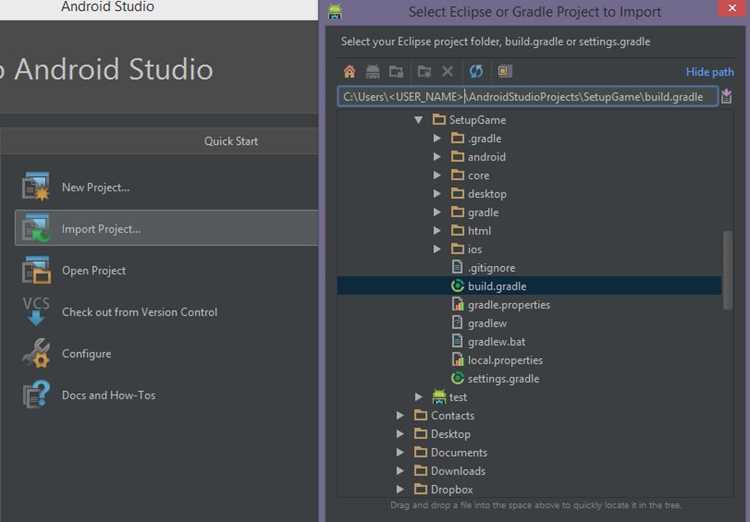Expand the ios folder
Image resolution: width=750 pixels, height=522 pixels.
[437, 249]
